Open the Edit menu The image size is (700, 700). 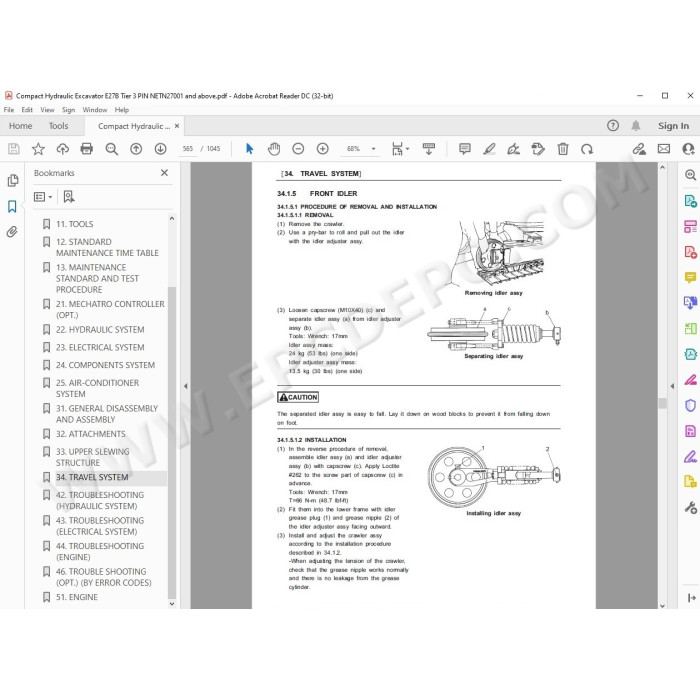27,110
